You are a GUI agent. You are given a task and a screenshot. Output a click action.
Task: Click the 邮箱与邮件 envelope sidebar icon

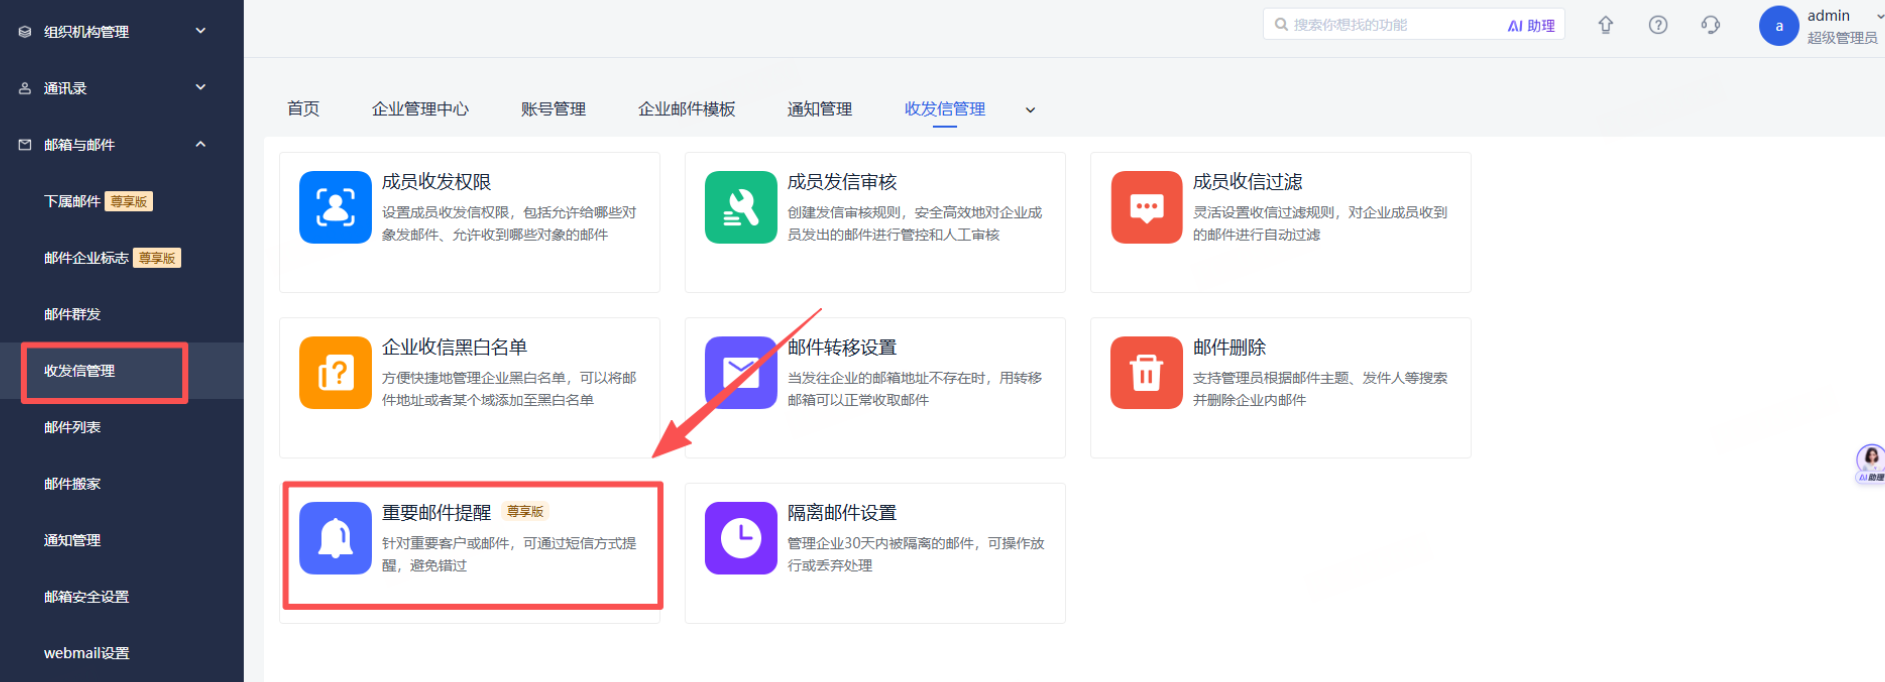[x=25, y=145]
